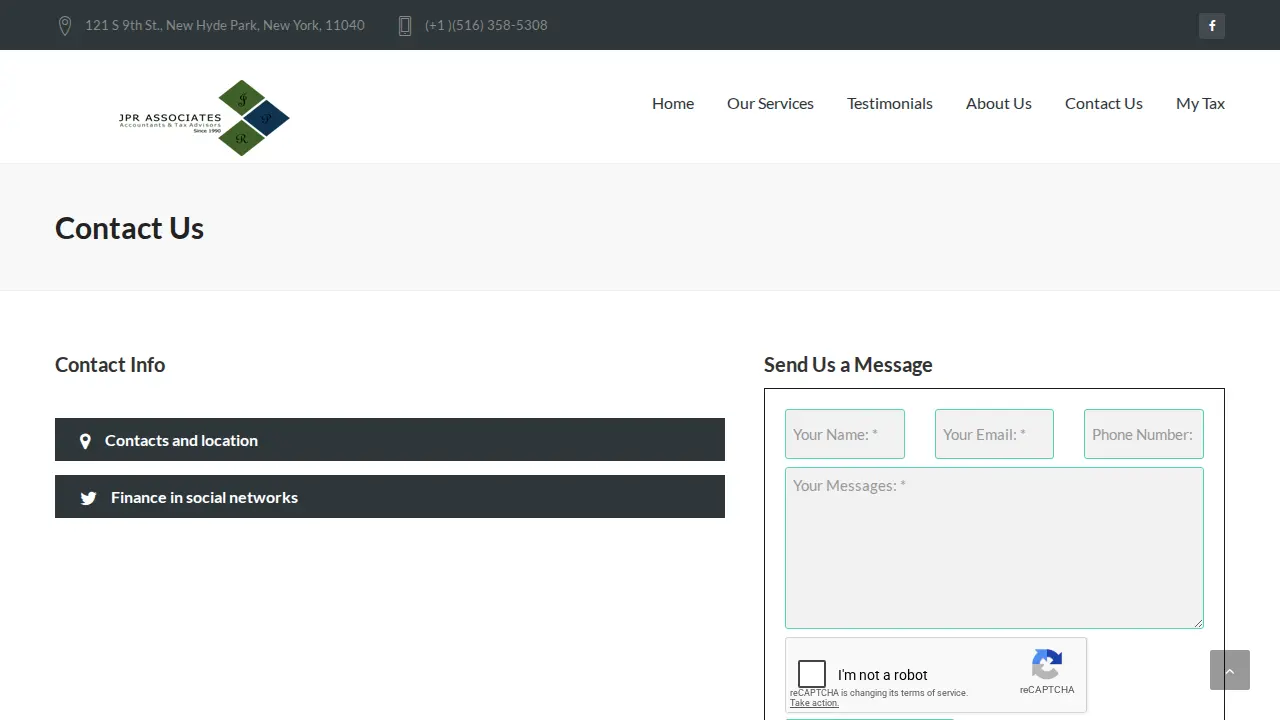This screenshot has height=720, width=1280.
Task: Focus the Your Name input field
Action: click(x=845, y=434)
